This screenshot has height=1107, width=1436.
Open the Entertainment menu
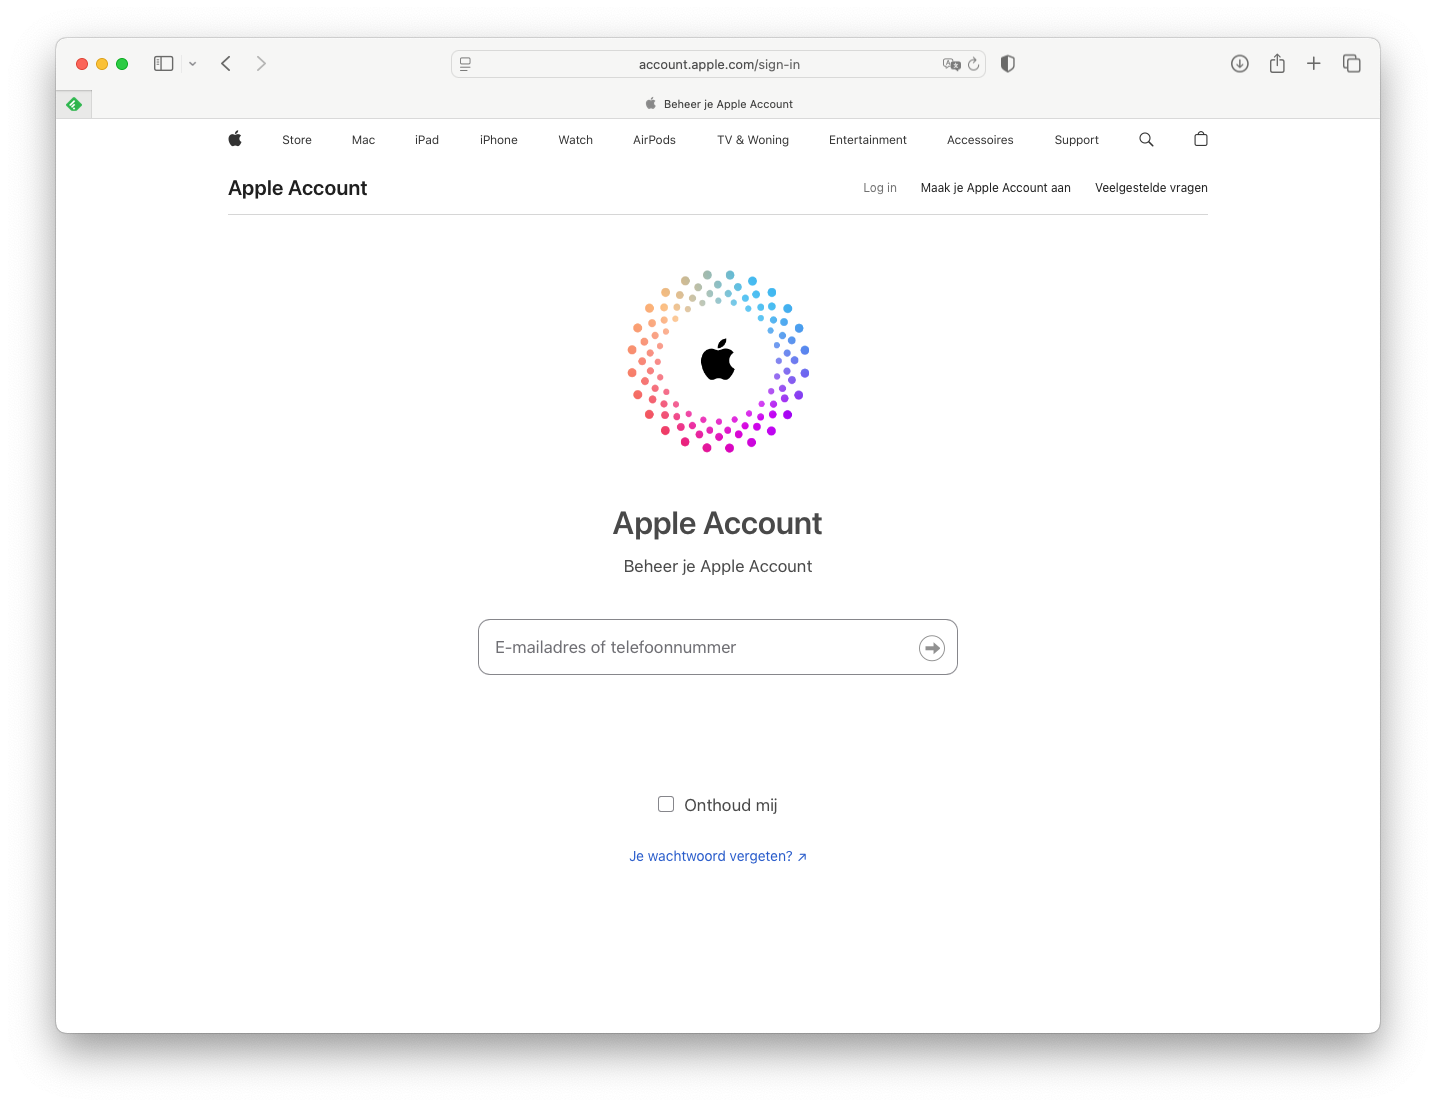coord(868,140)
